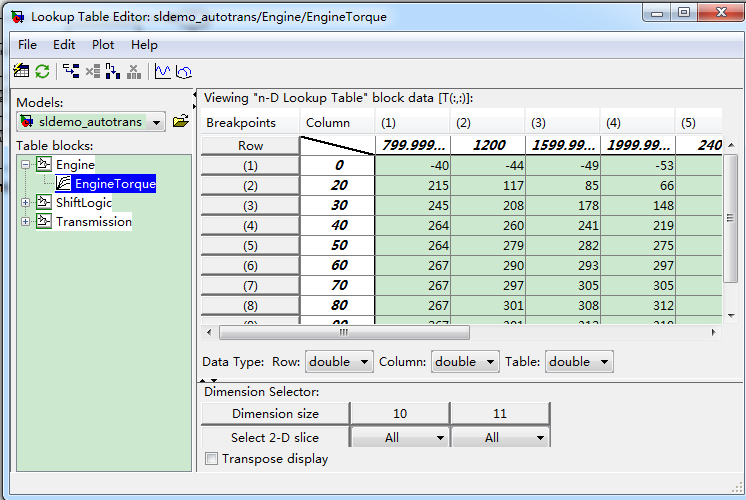Image resolution: width=746 pixels, height=500 pixels.
Task: Select the ShiftLogic tree item
Action: tap(84, 203)
